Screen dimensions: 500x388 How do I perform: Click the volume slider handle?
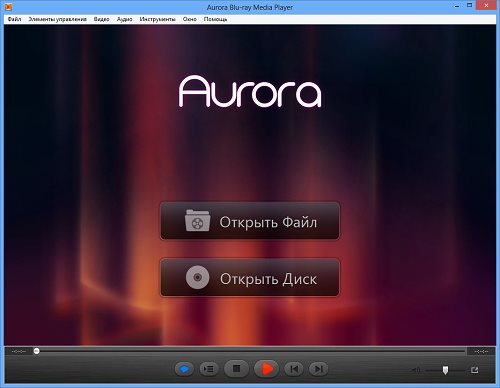[445, 370]
